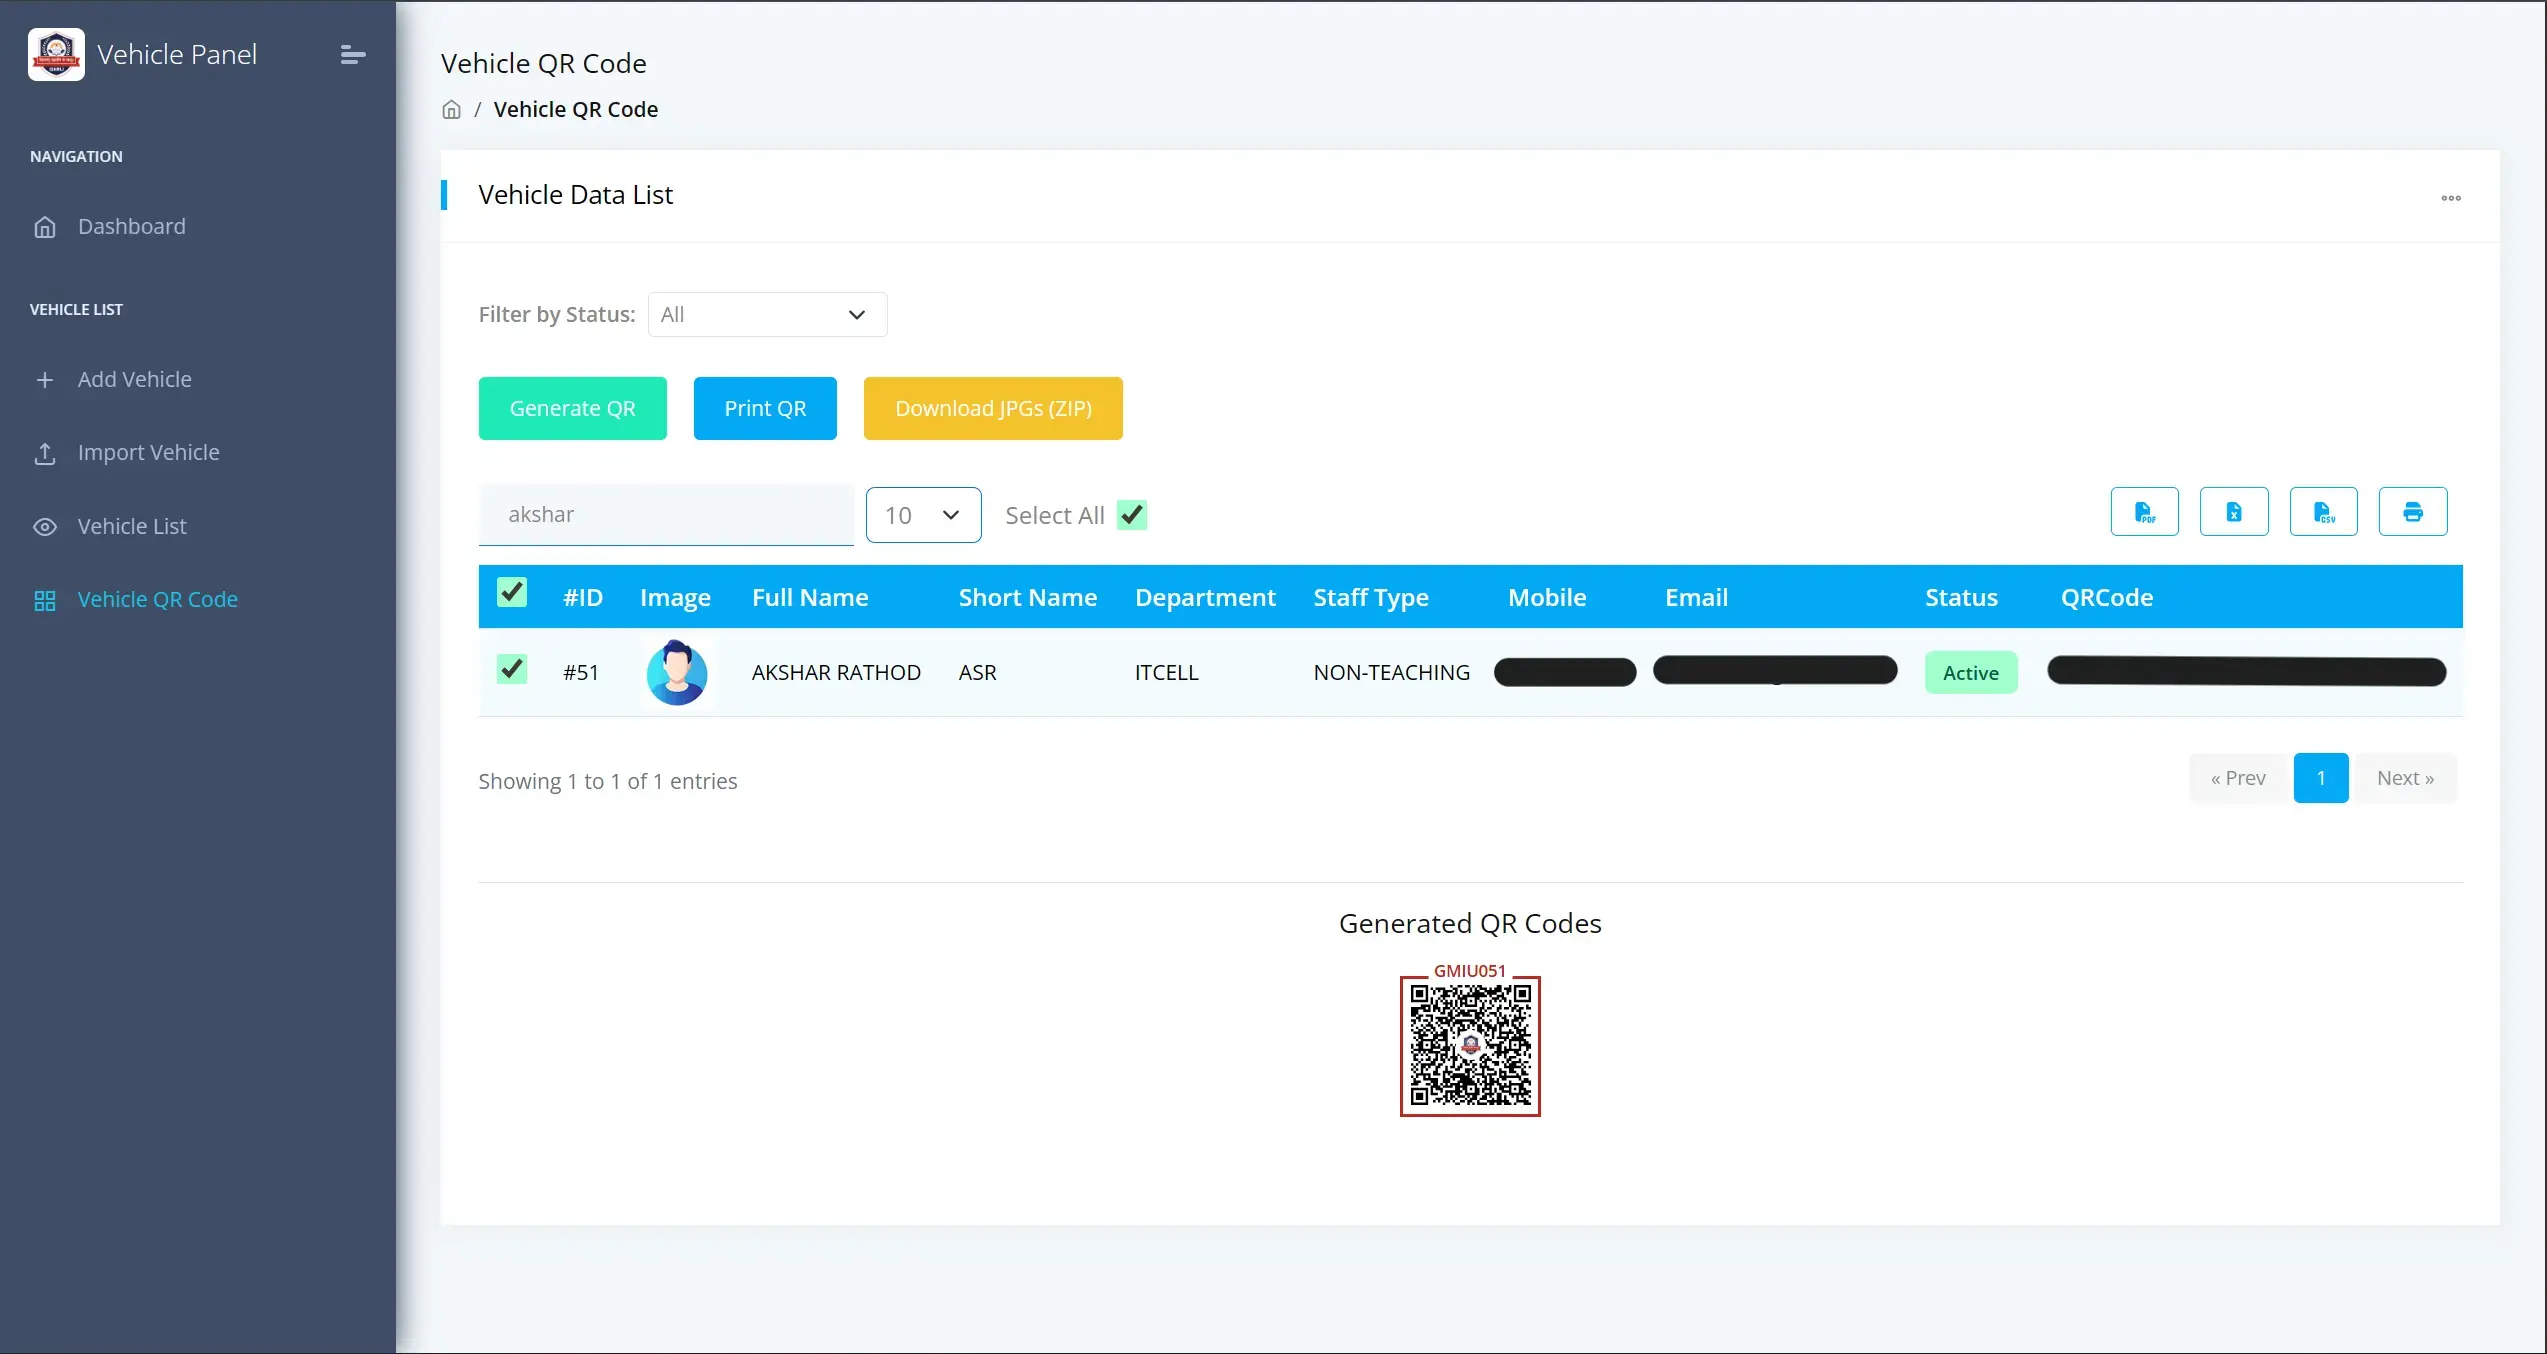Click the ITCELL department cell
Screen dimensions: 2547x1354
click(x=1166, y=673)
